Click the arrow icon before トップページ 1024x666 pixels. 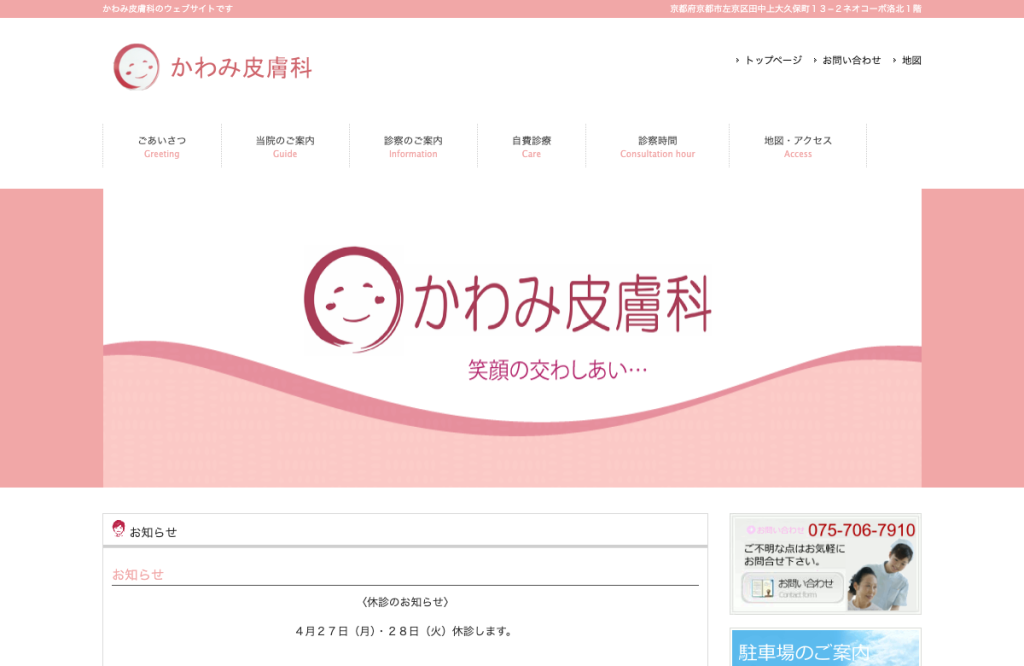(737, 60)
